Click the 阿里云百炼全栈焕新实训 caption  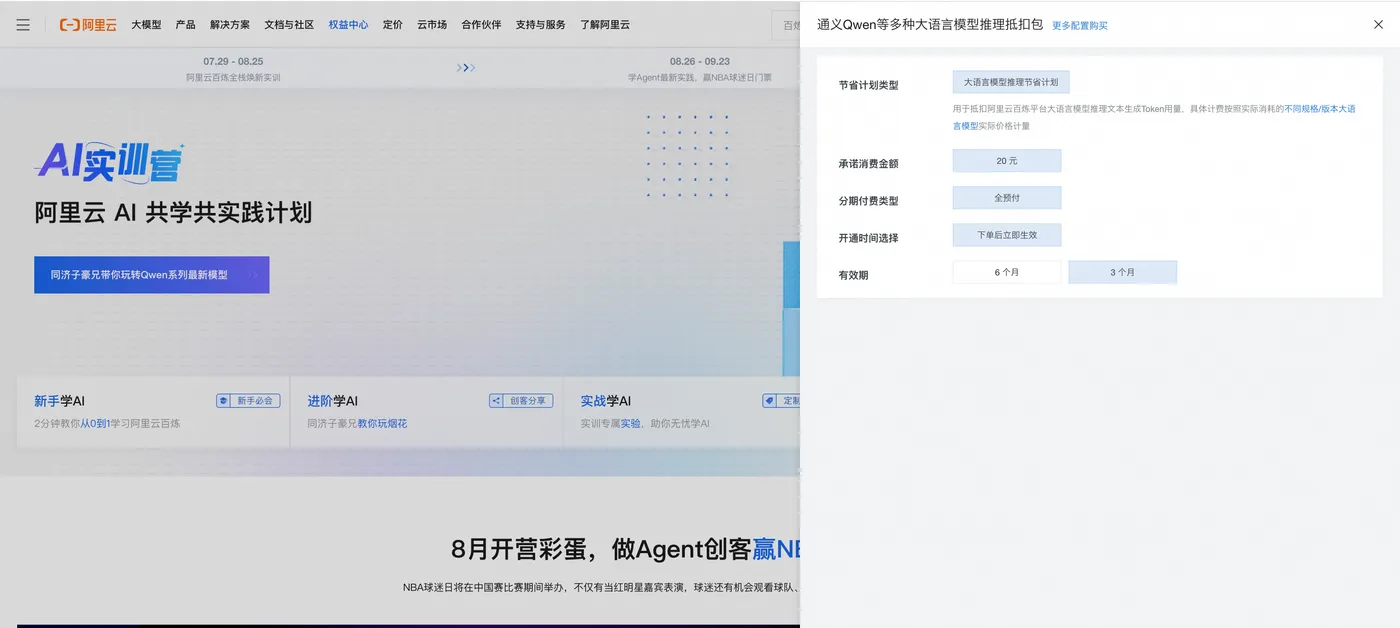[x=233, y=77]
